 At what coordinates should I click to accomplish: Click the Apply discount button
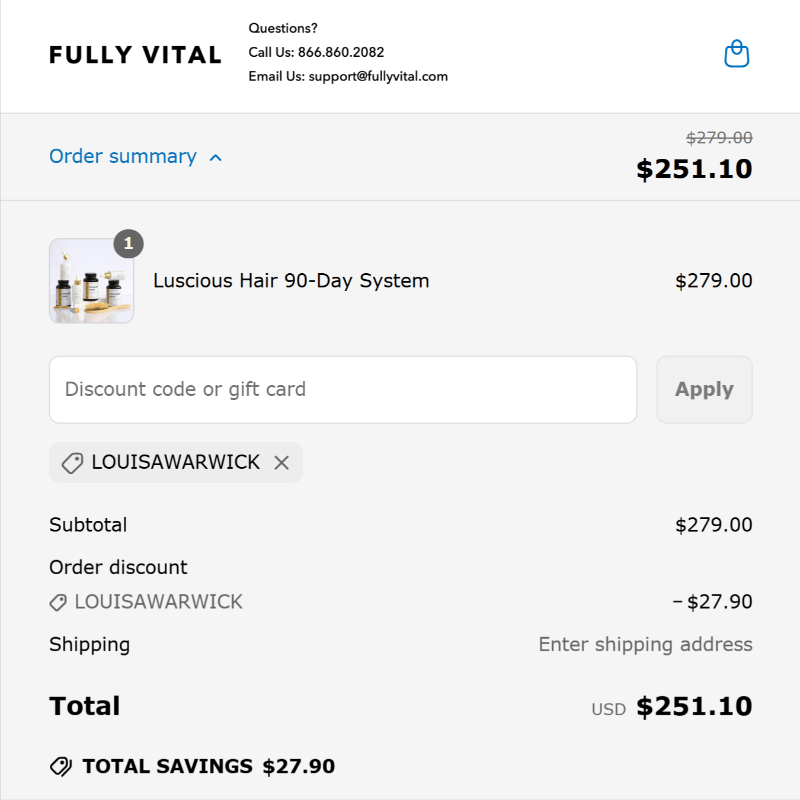[704, 390]
